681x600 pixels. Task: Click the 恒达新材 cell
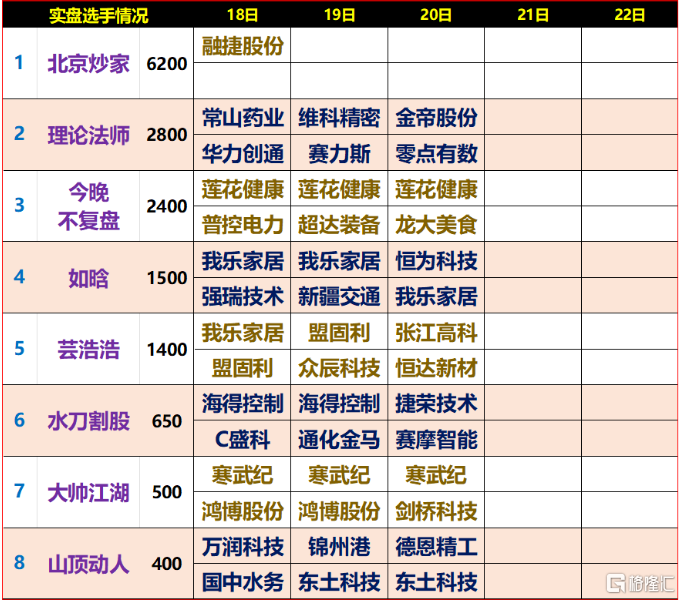(x=436, y=368)
